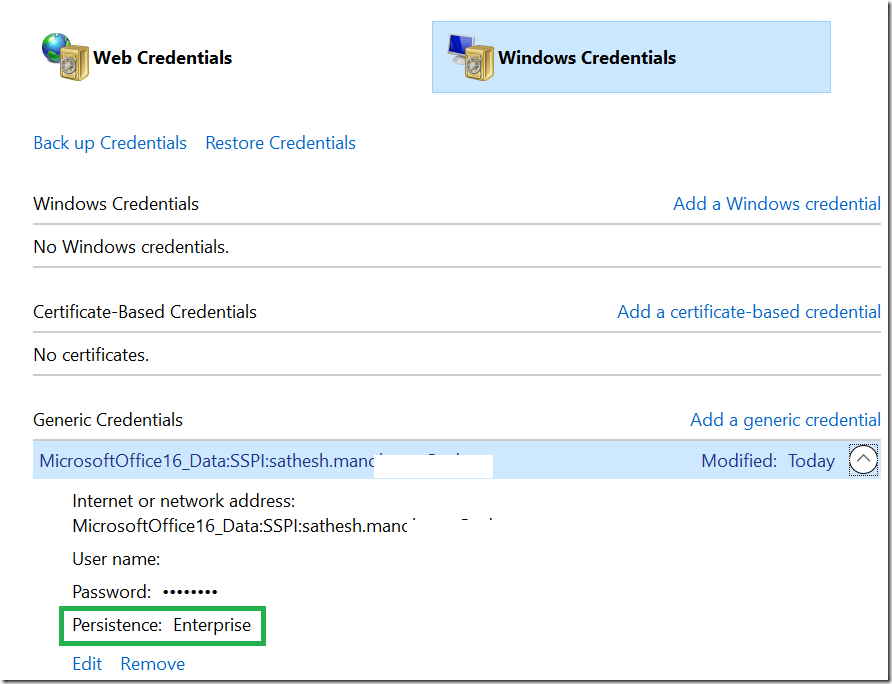
Task: Click the Modified: Today text
Action: [767, 460]
